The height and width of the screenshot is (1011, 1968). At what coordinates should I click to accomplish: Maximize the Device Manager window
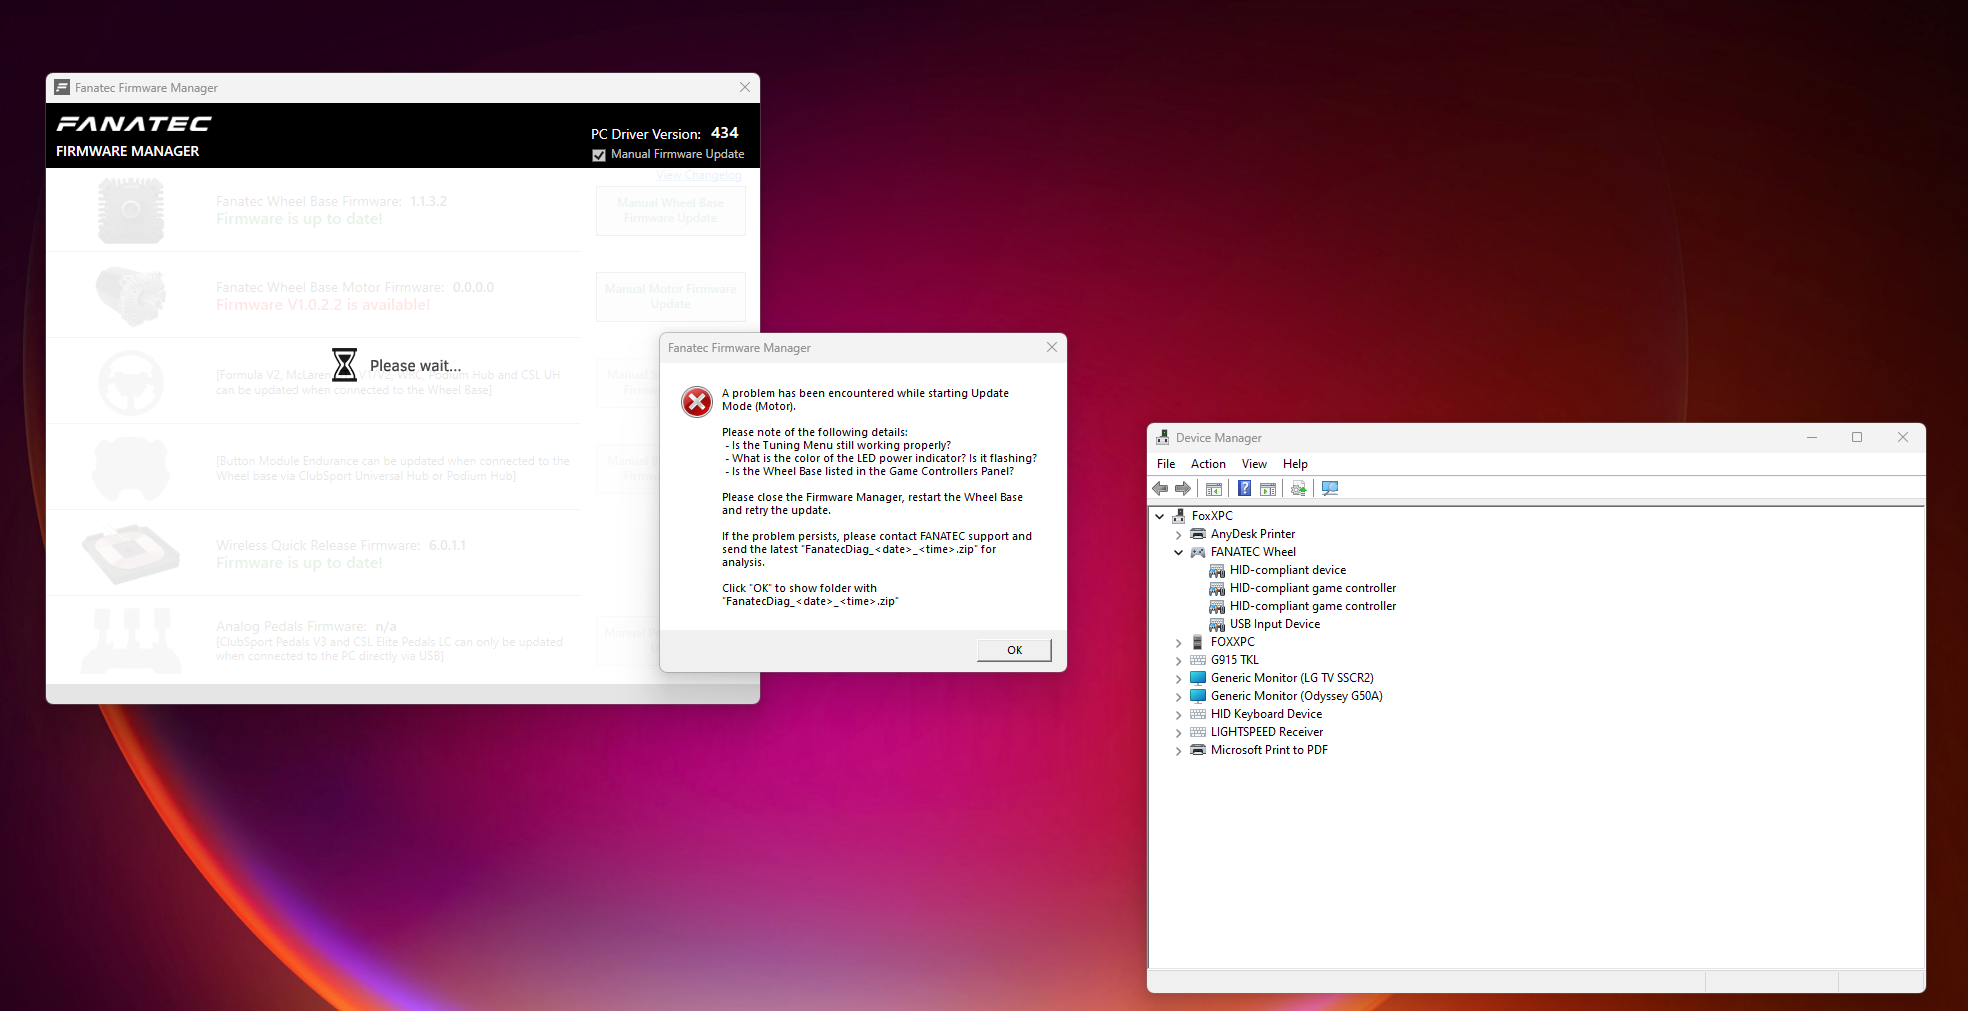point(1857,437)
